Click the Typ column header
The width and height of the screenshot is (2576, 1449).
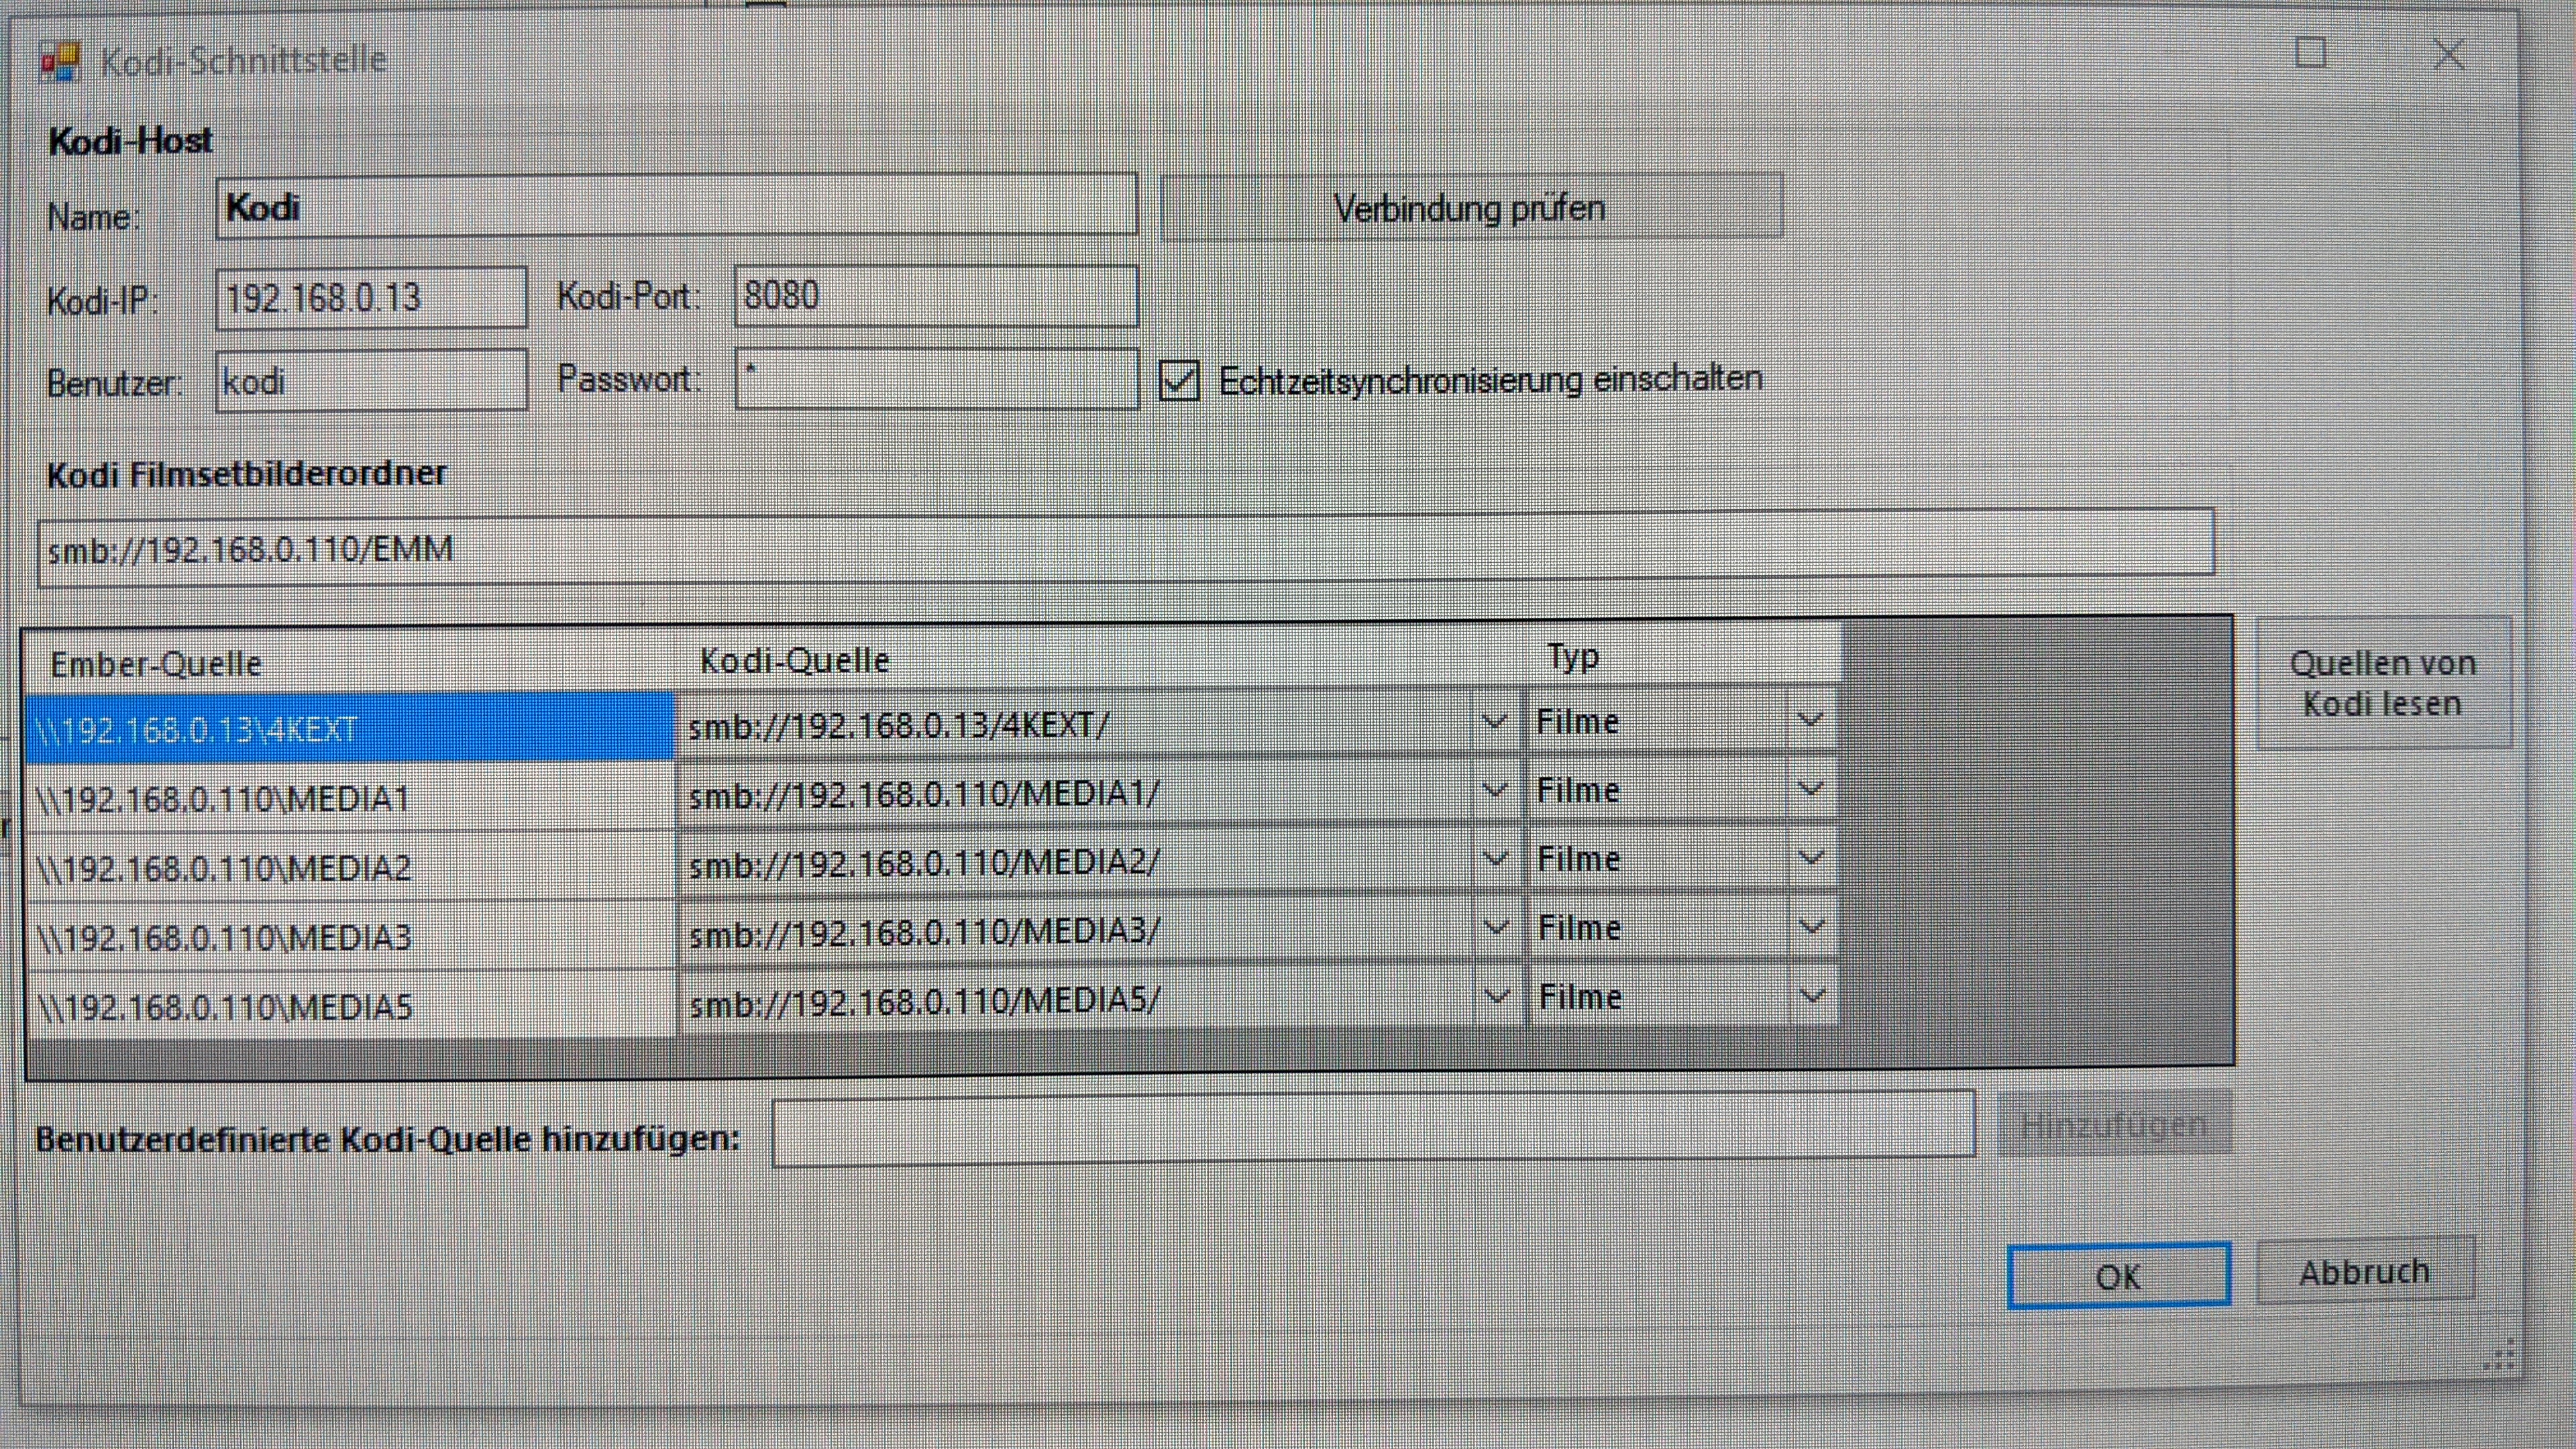click(1682, 656)
